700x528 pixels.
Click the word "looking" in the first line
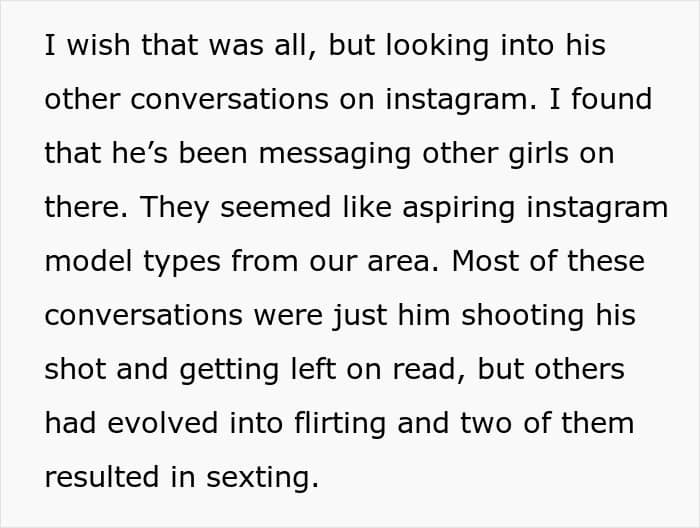click(438, 46)
